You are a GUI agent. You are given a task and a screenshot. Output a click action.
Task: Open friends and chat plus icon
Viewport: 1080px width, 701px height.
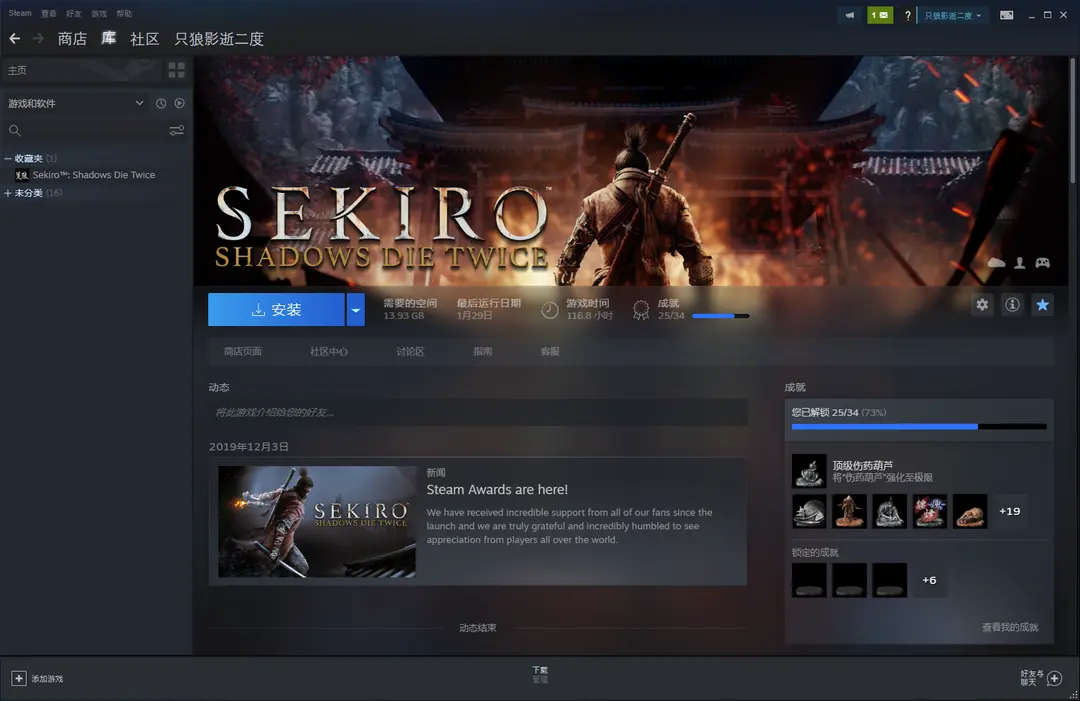(1055, 678)
